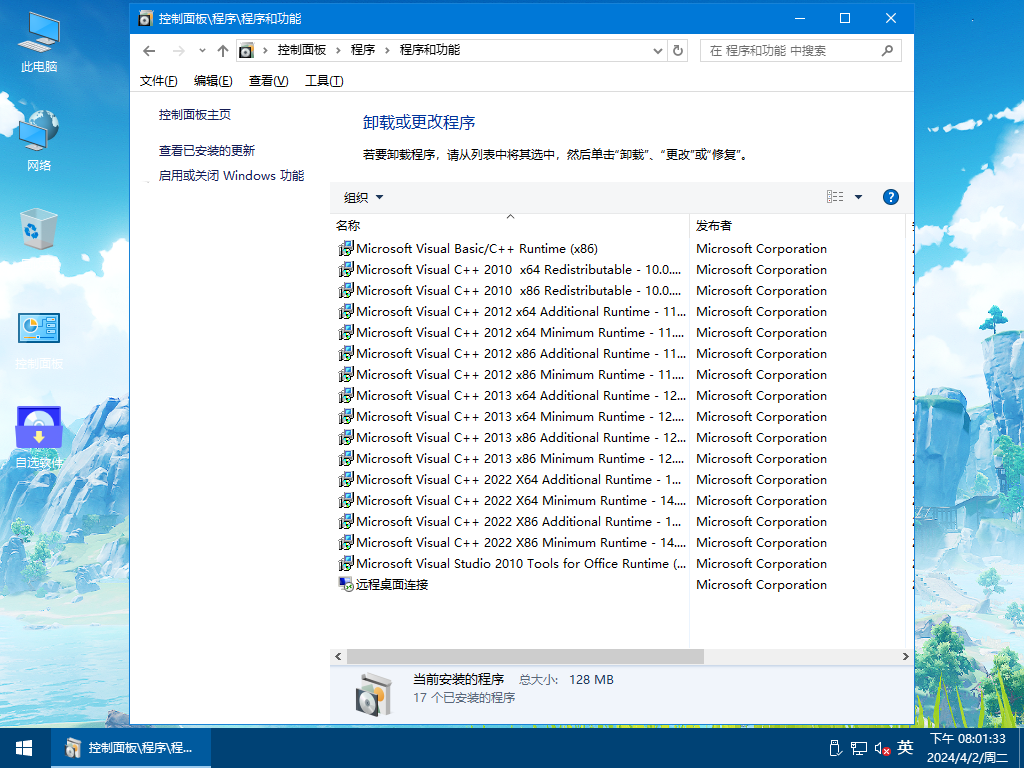Click the search box for 程序和功能

[792, 50]
